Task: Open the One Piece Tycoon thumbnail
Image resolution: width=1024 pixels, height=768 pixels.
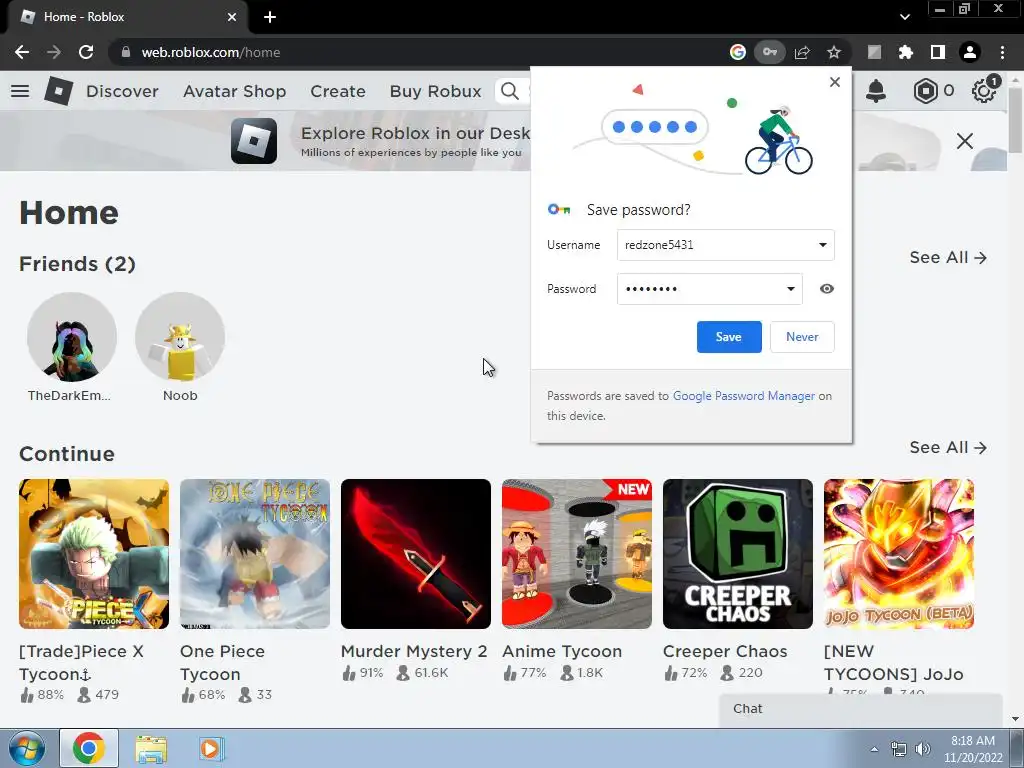Action: click(255, 554)
